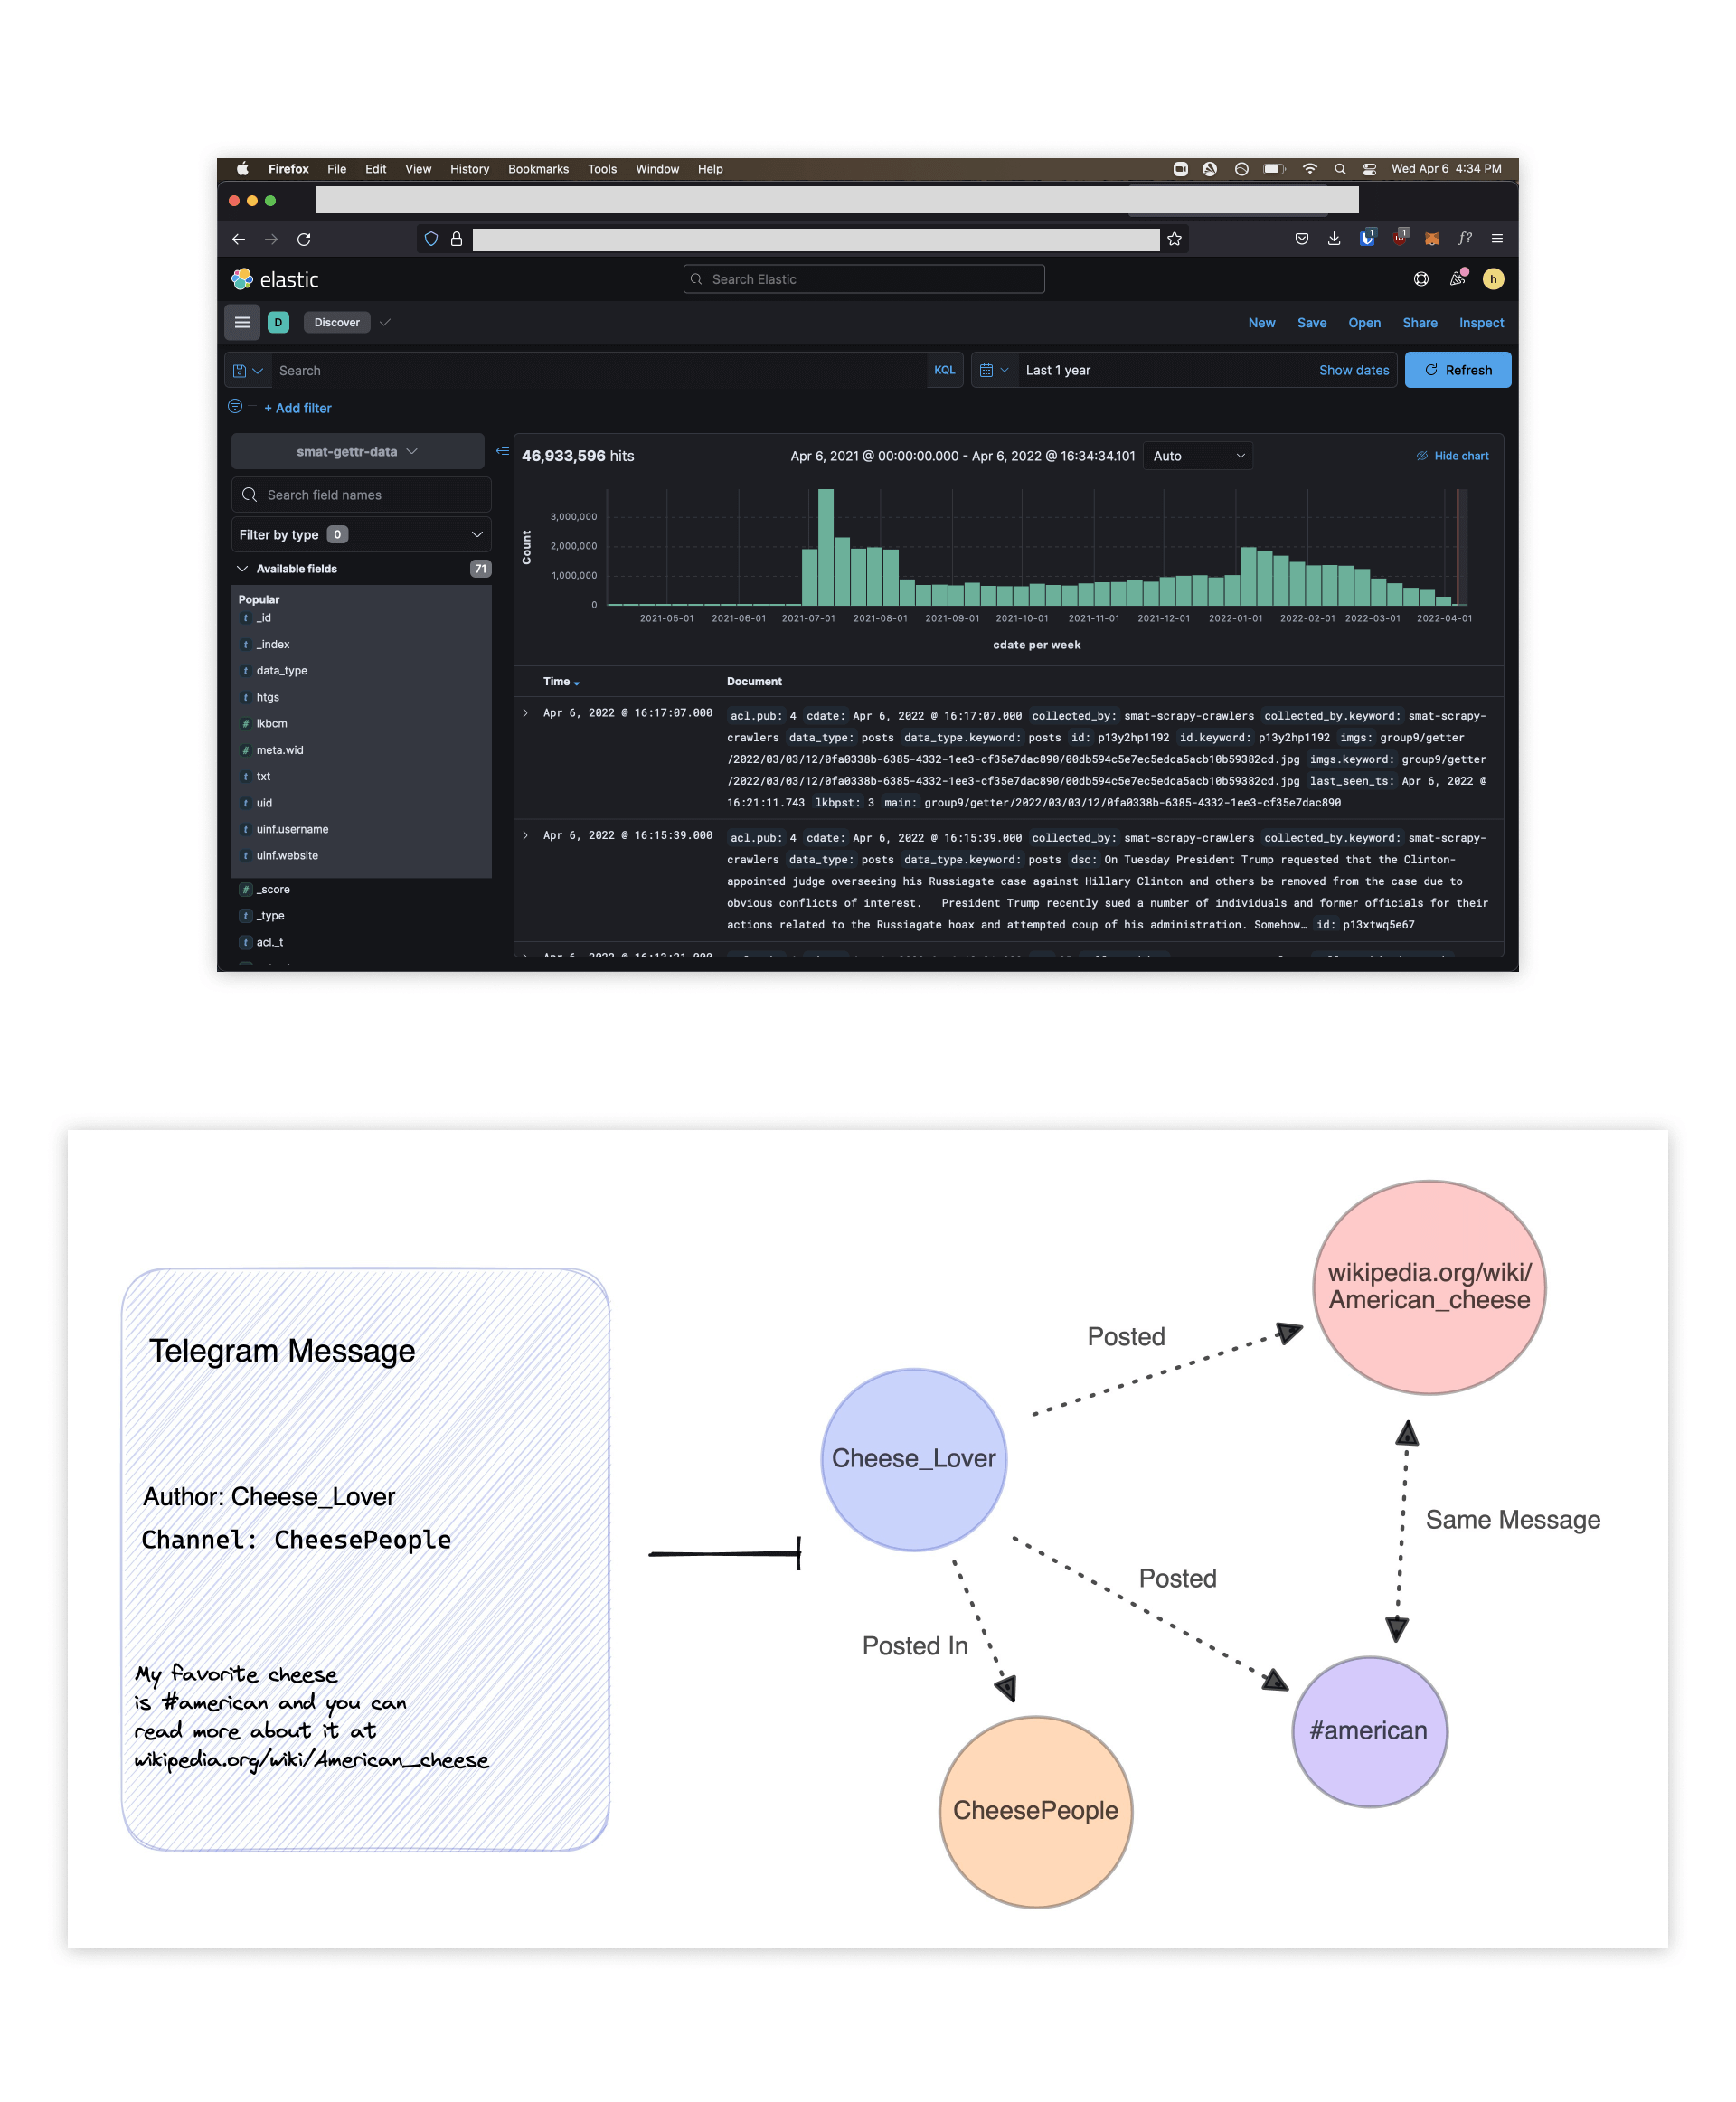Click the MetaMask fox extension icon
1736x2102 pixels.
[x=1432, y=239]
